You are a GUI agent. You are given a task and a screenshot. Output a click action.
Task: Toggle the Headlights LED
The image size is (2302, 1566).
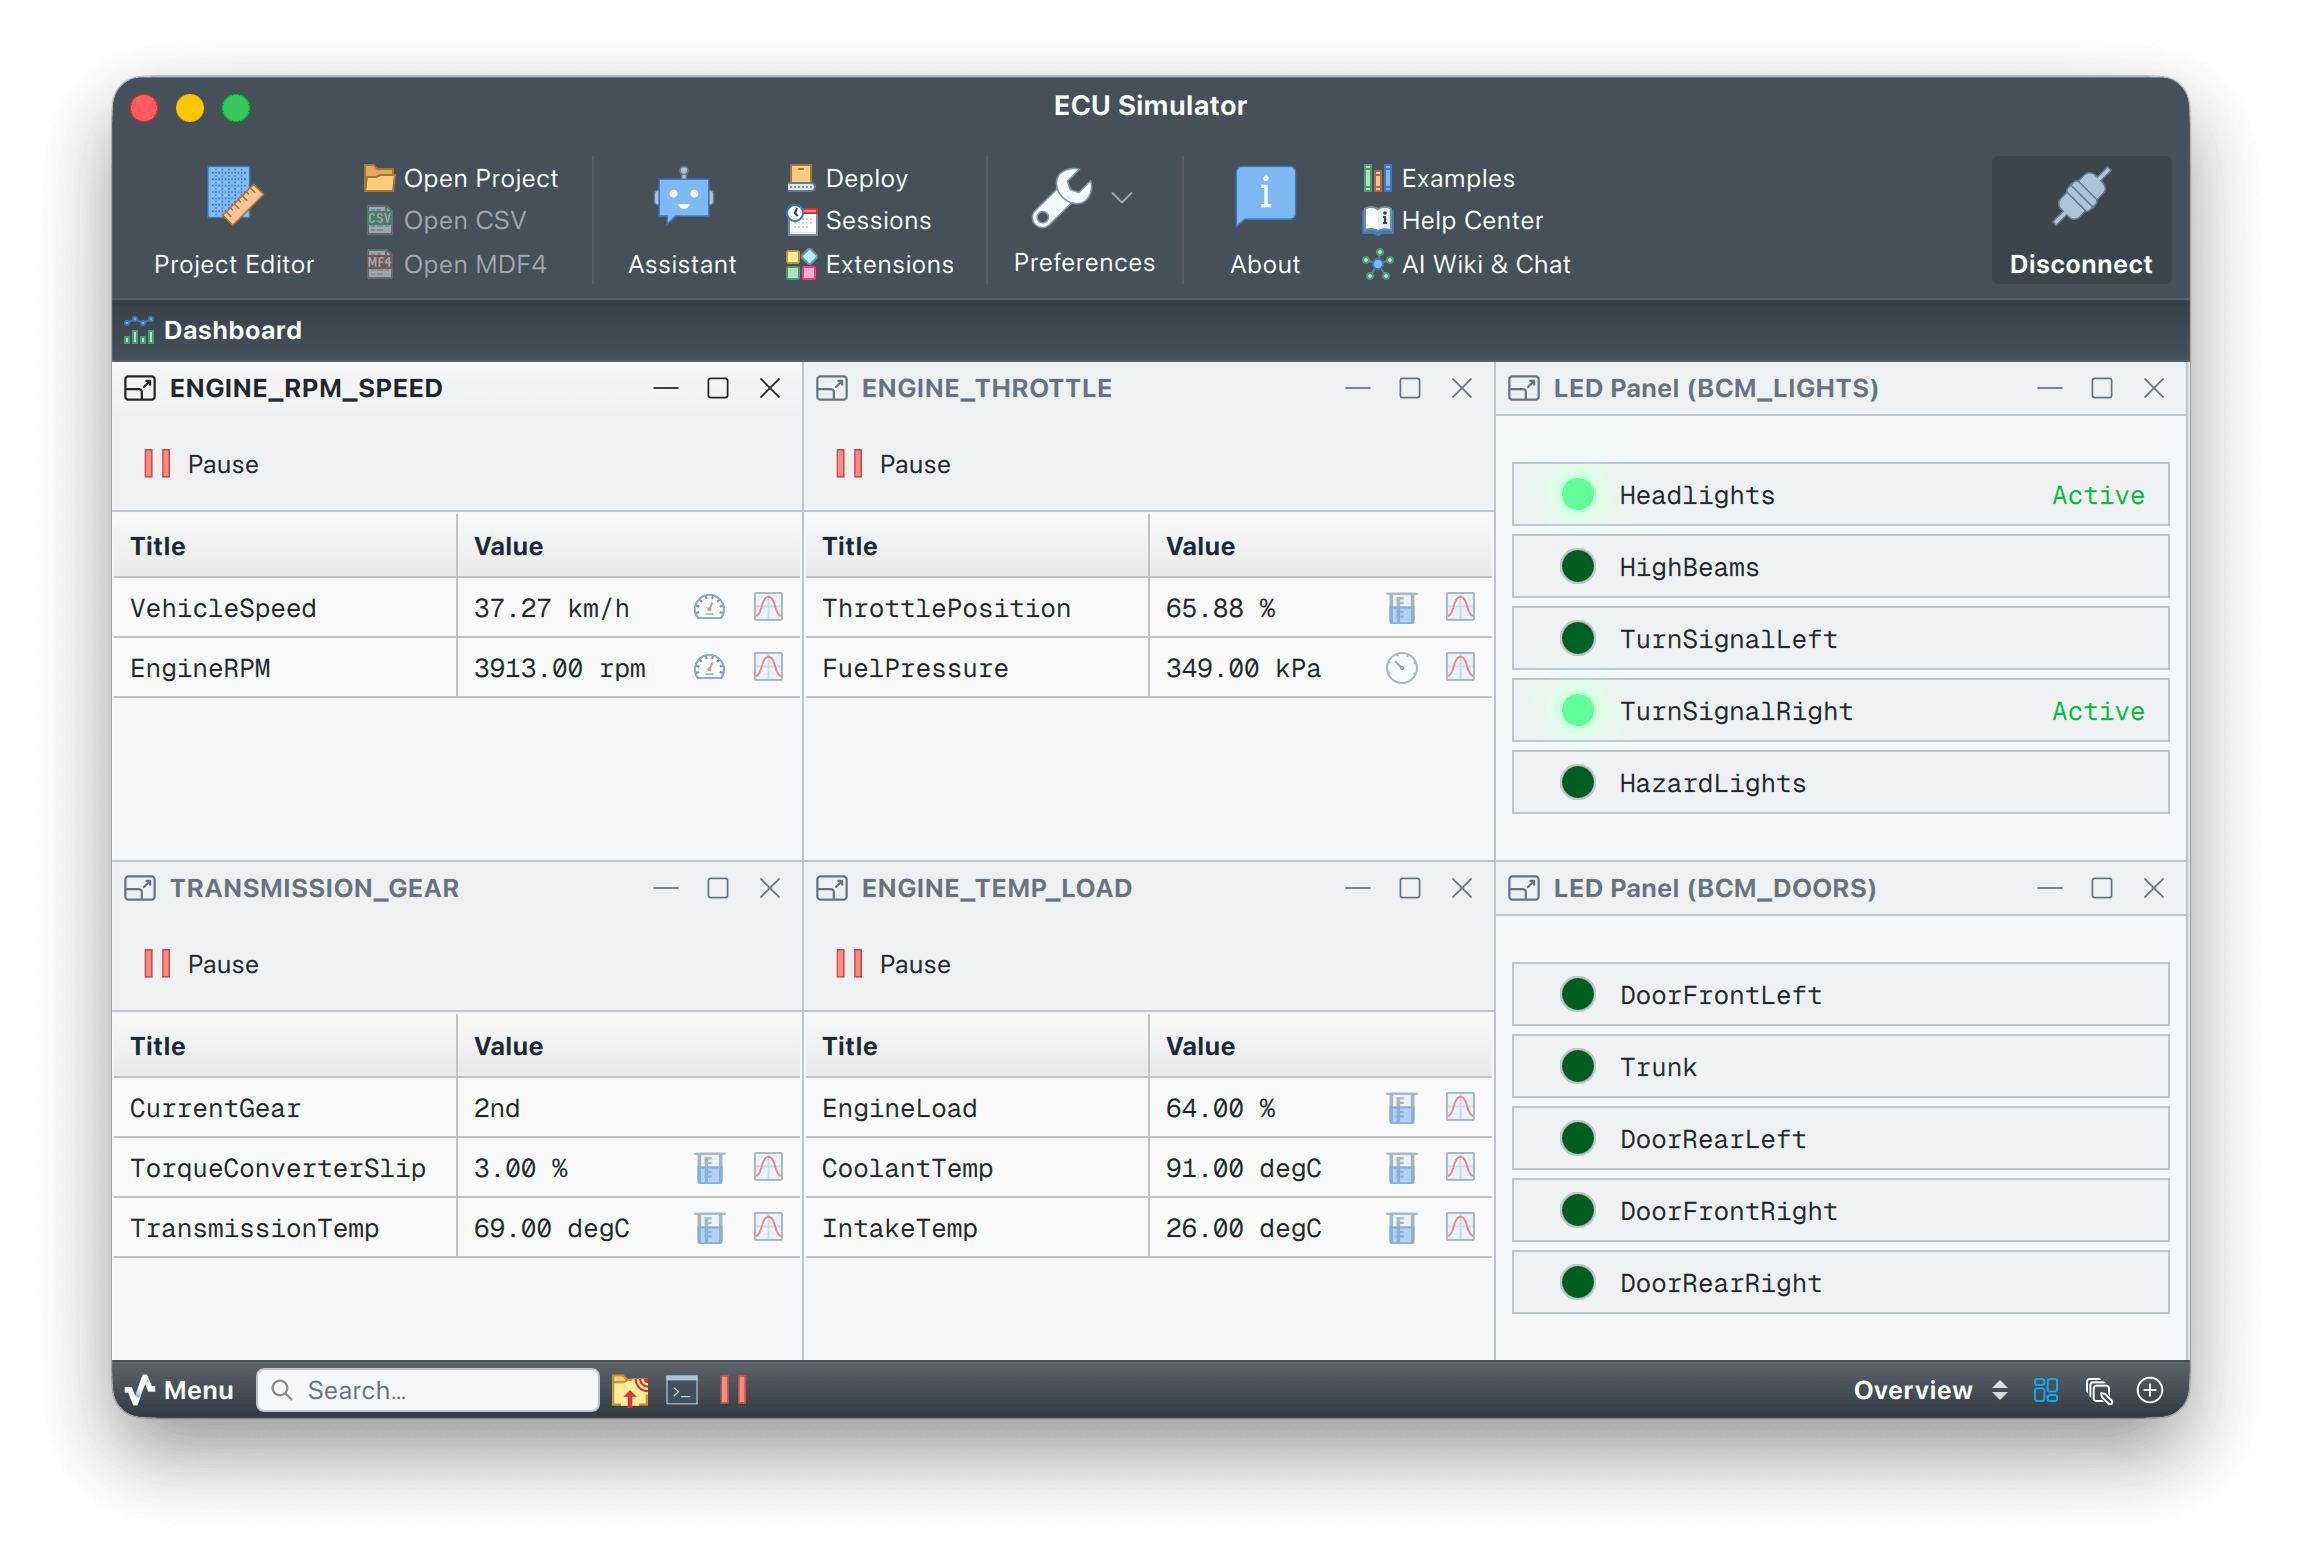1578,494
